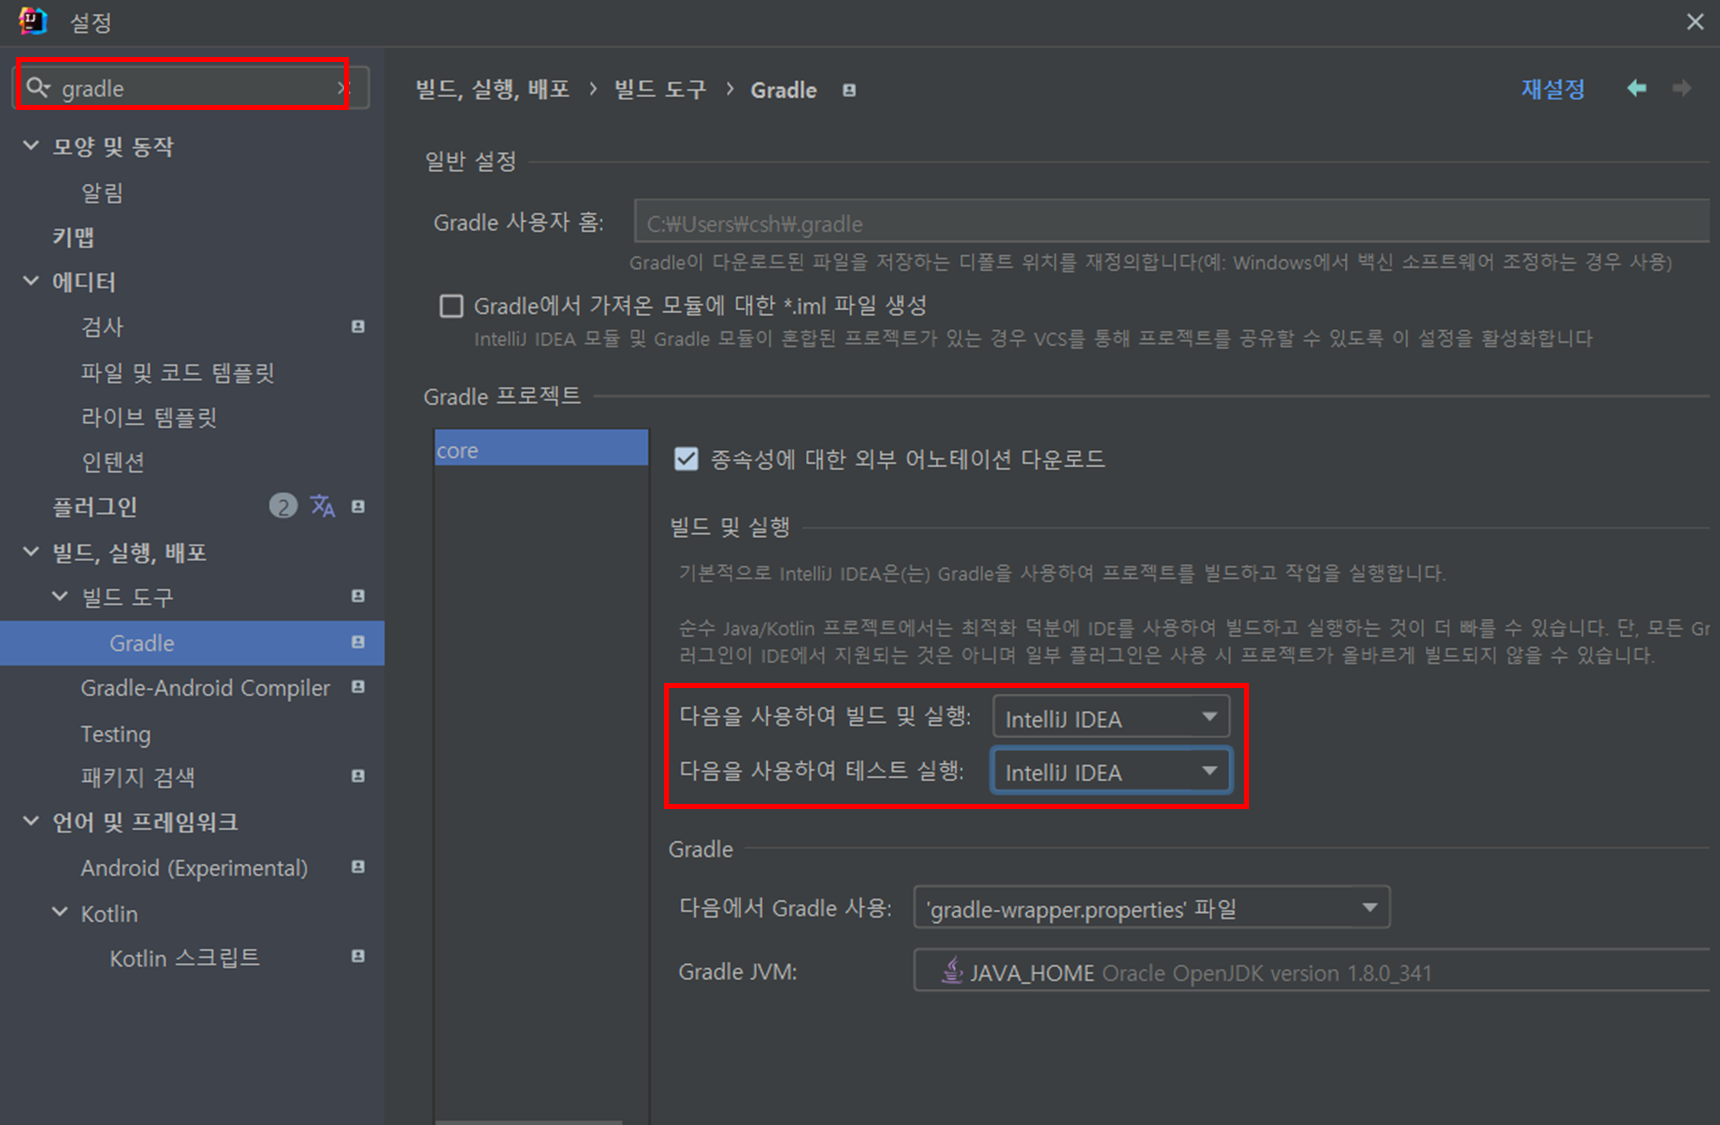Click project-settings icon on selected Gradle row
Screen dimensions: 1720x1125
(358, 642)
